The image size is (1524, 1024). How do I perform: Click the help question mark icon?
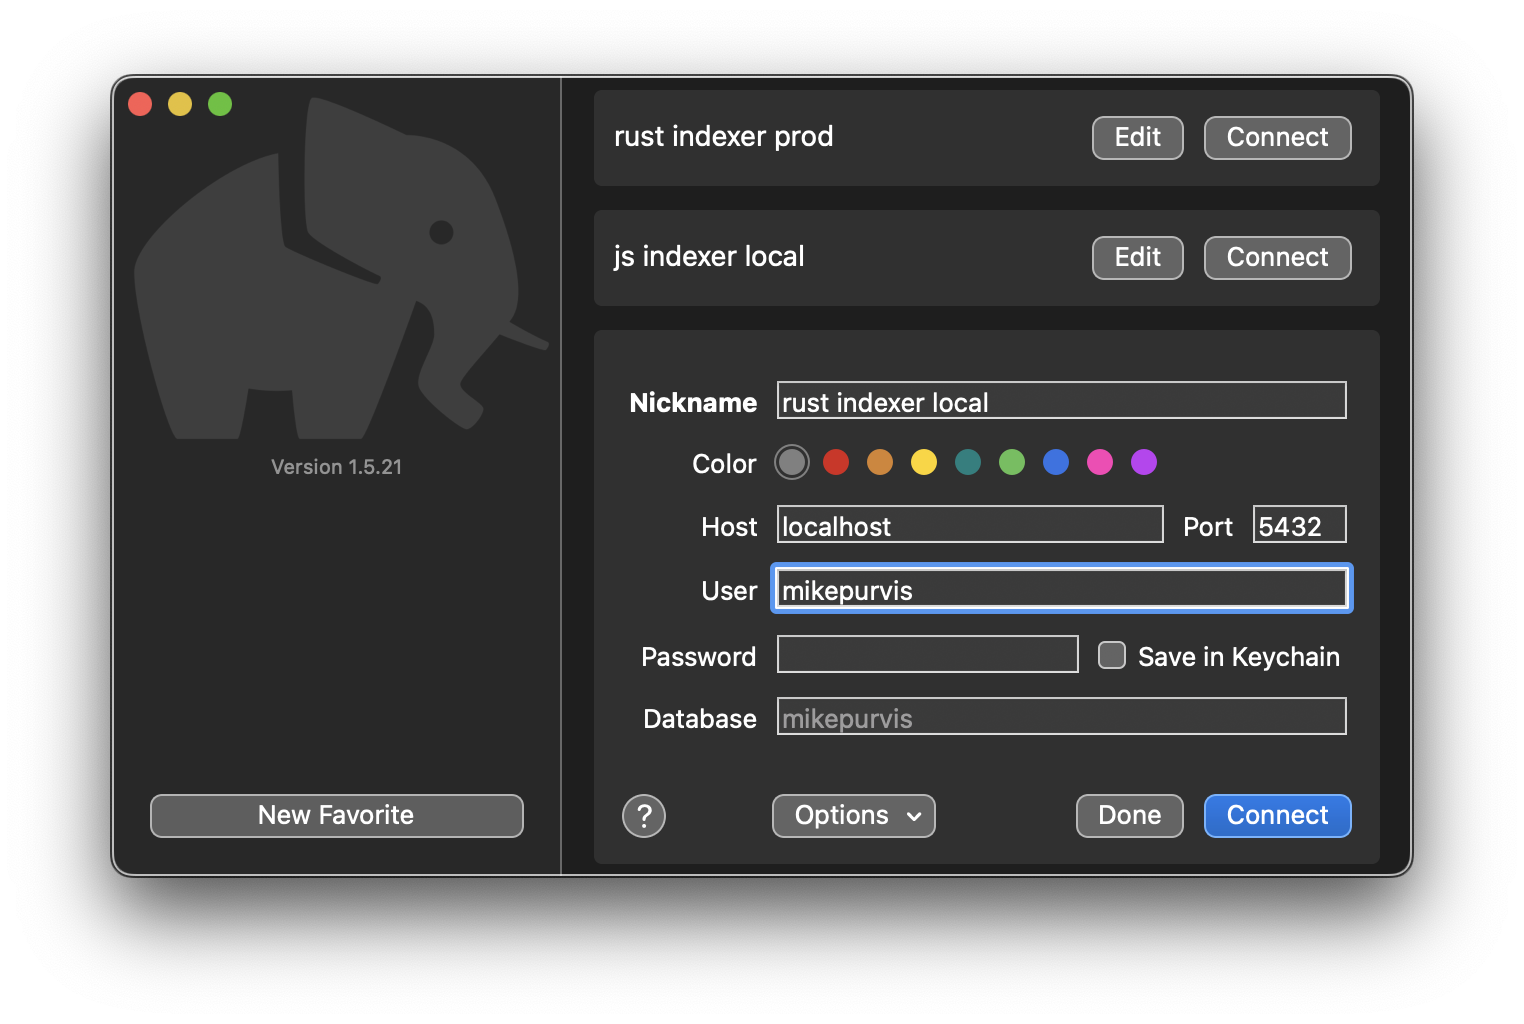click(644, 816)
